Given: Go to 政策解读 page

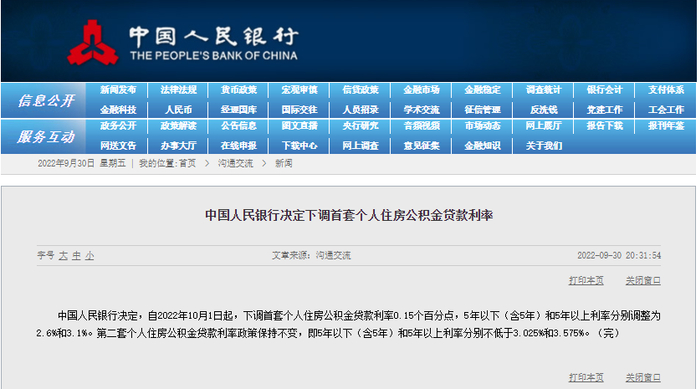Looking at the screenshot, I should 179,126.
